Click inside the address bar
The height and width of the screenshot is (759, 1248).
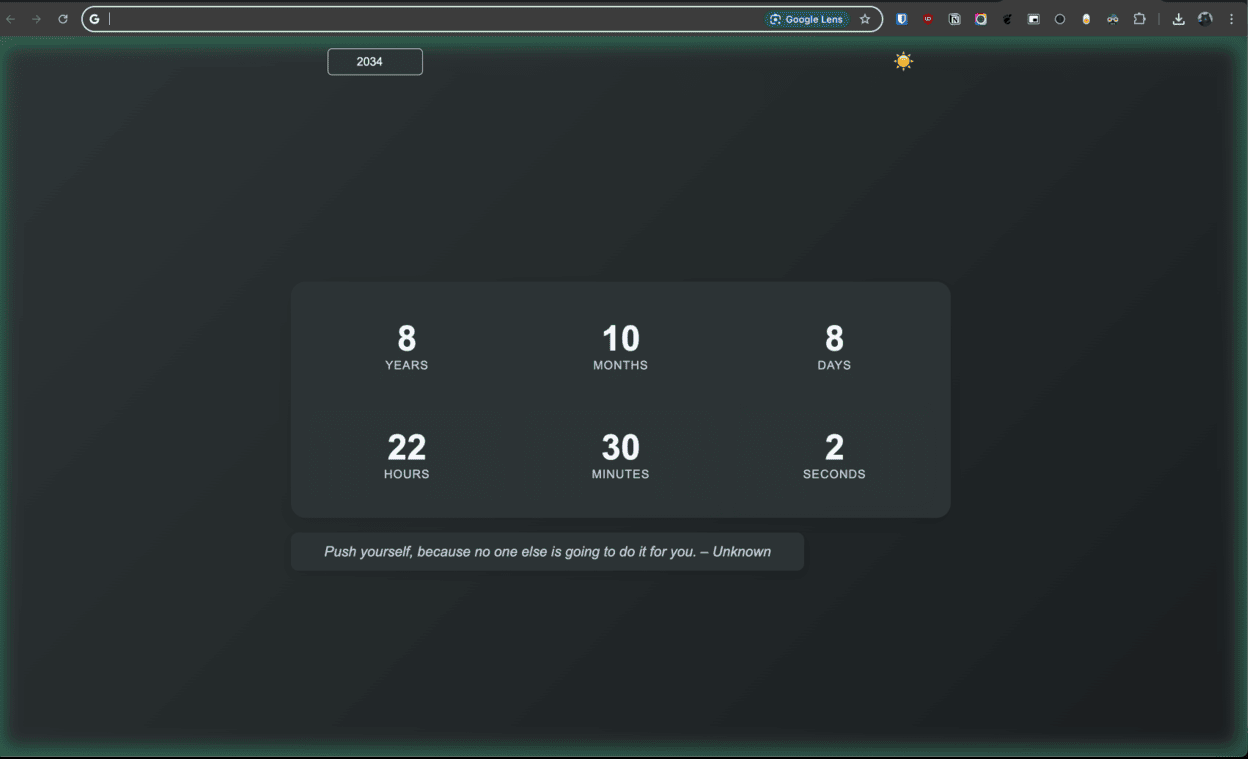tap(400, 18)
